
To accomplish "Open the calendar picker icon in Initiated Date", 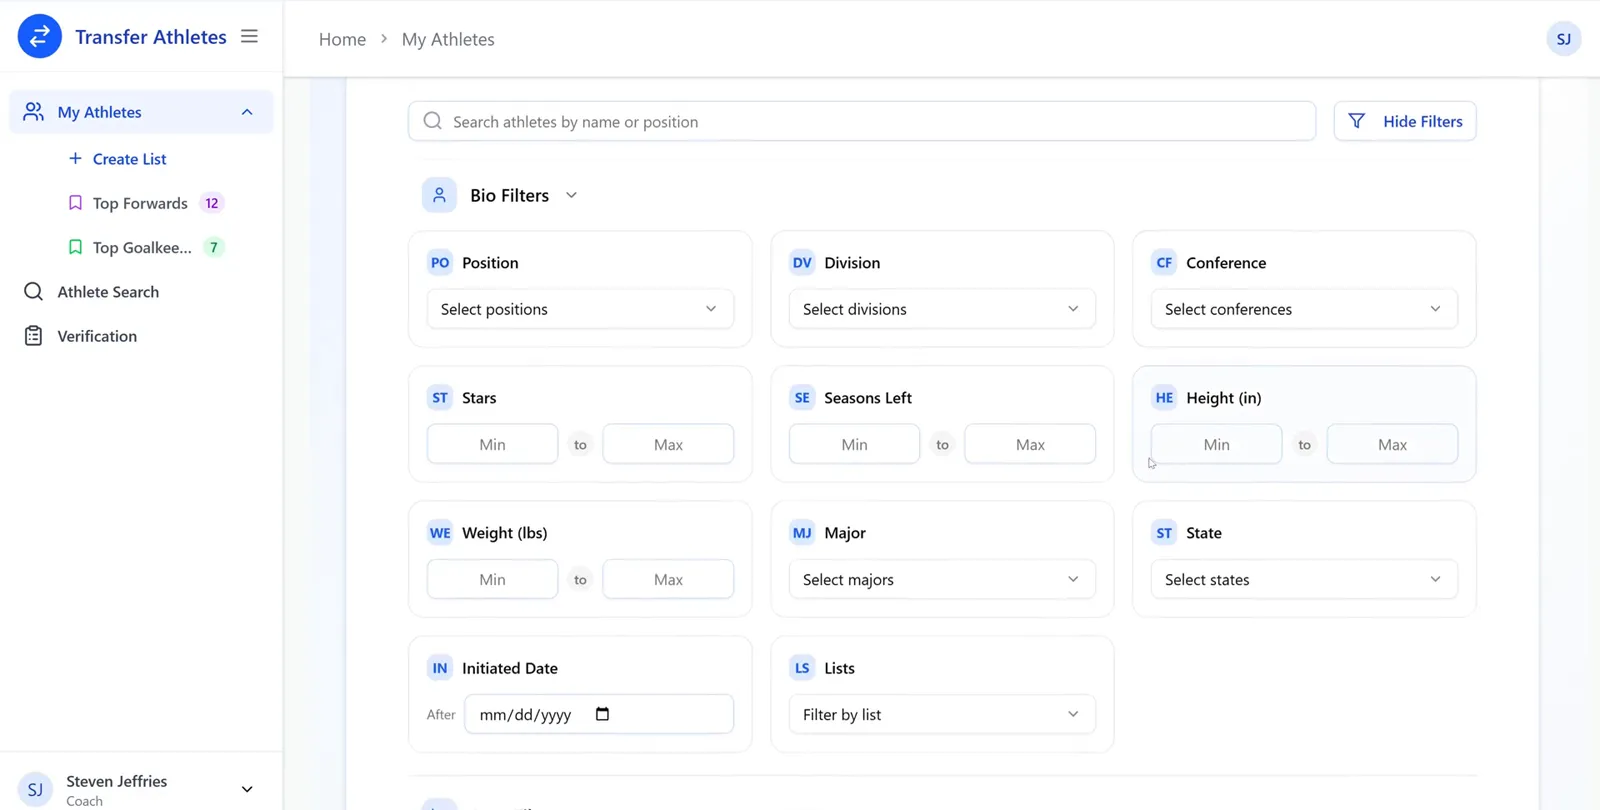I will [x=602, y=714].
